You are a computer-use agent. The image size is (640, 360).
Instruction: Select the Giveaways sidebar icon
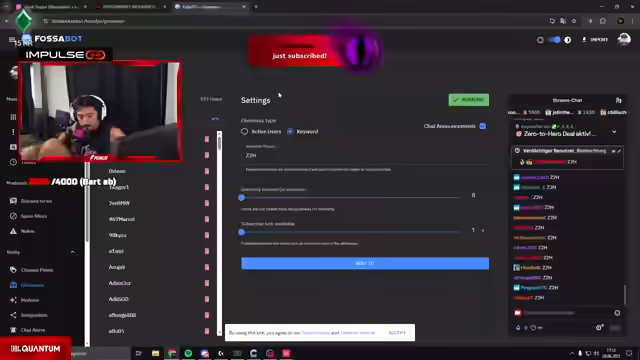click(x=13, y=285)
